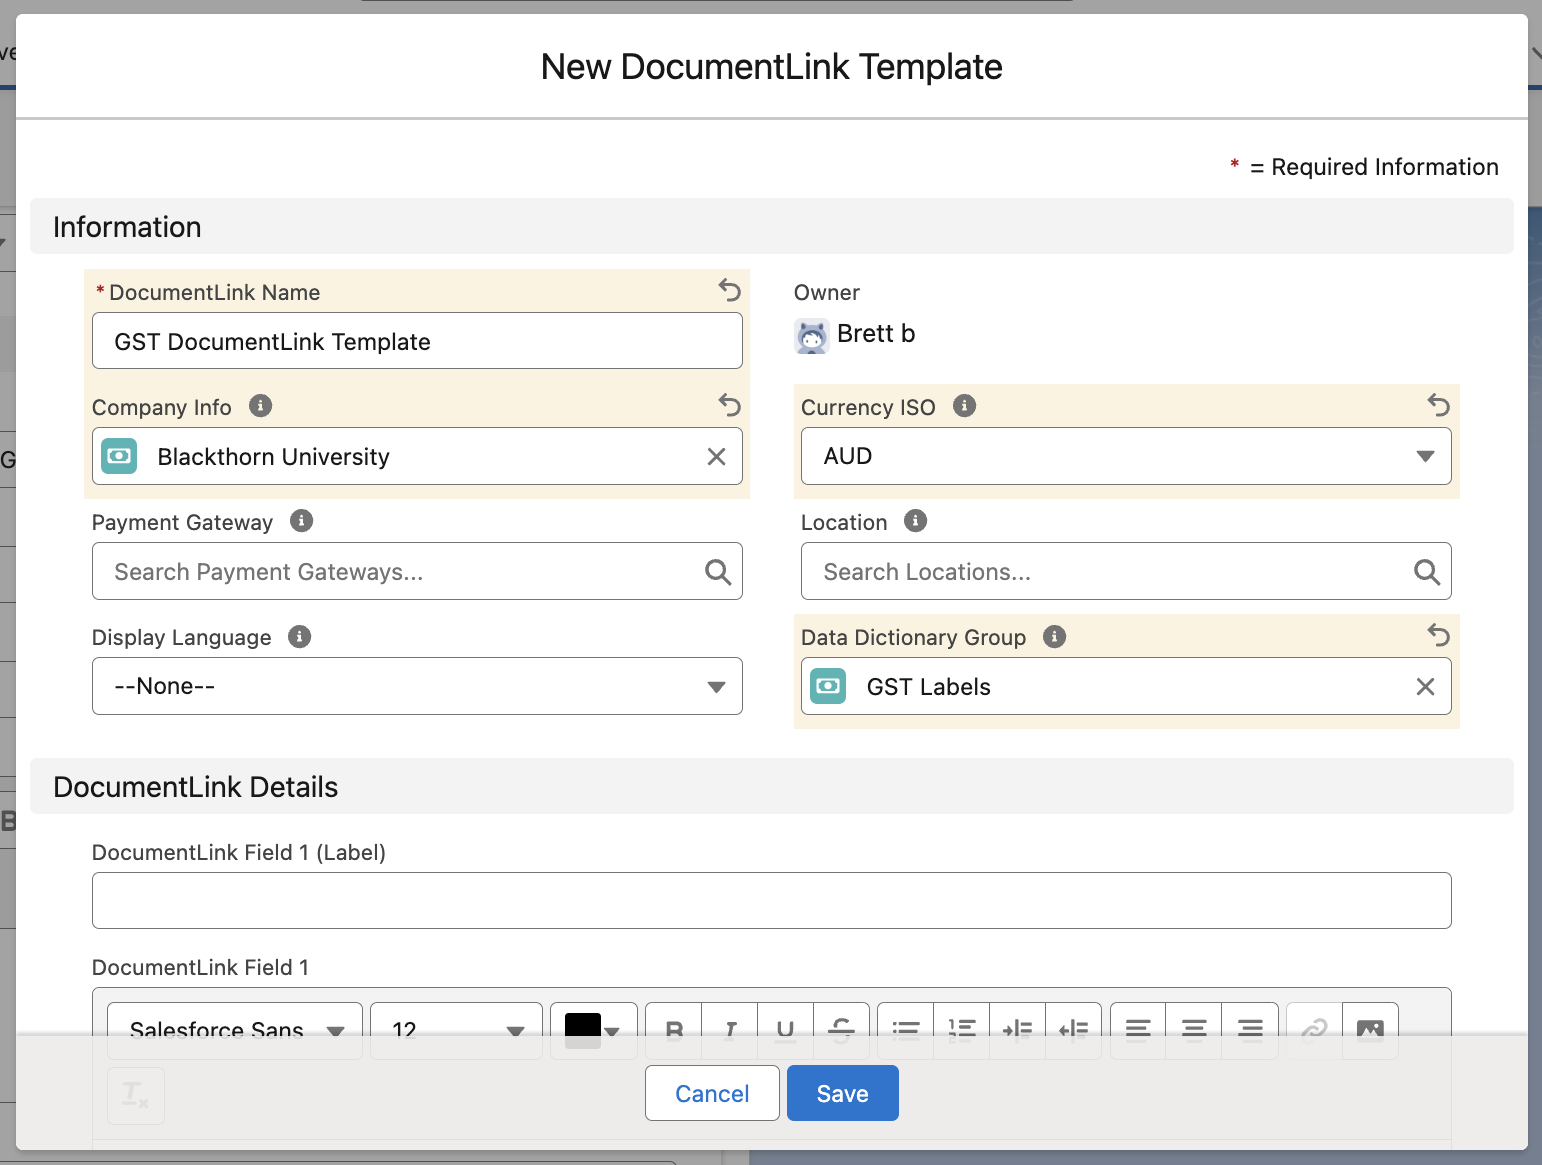The image size is (1542, 1165).
Task: Open the Salesforce Sans font dropdown
Action: tap(235, 1030)
